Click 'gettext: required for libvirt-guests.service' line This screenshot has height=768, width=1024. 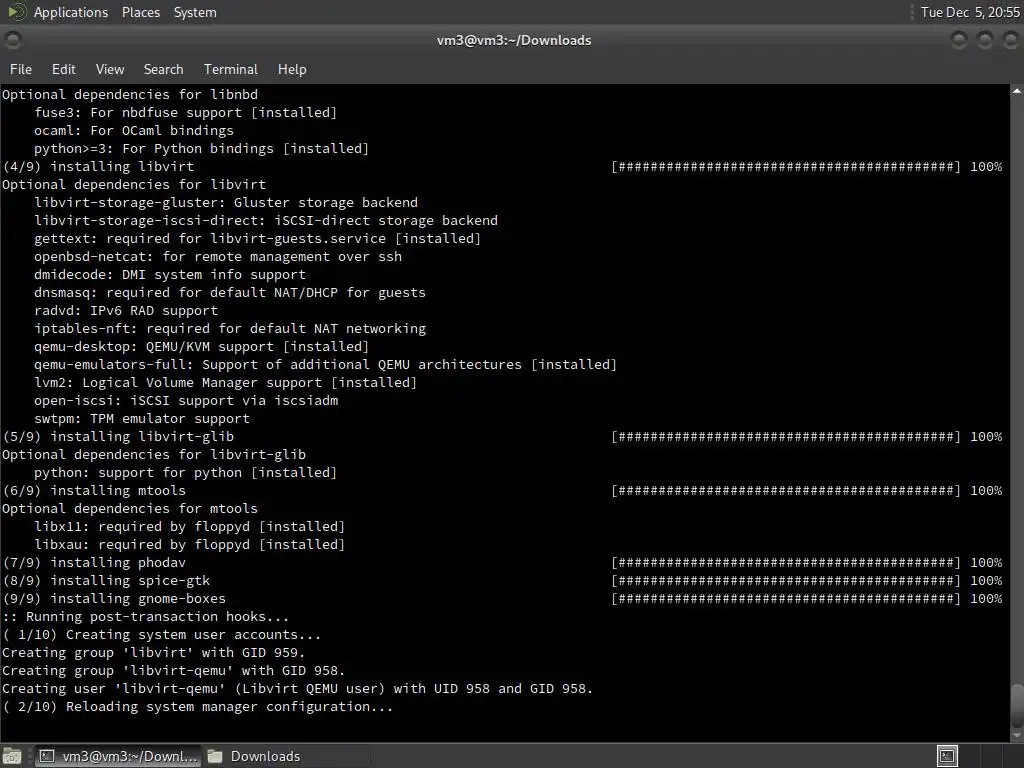pyautogui.click(x=257, y=238)
